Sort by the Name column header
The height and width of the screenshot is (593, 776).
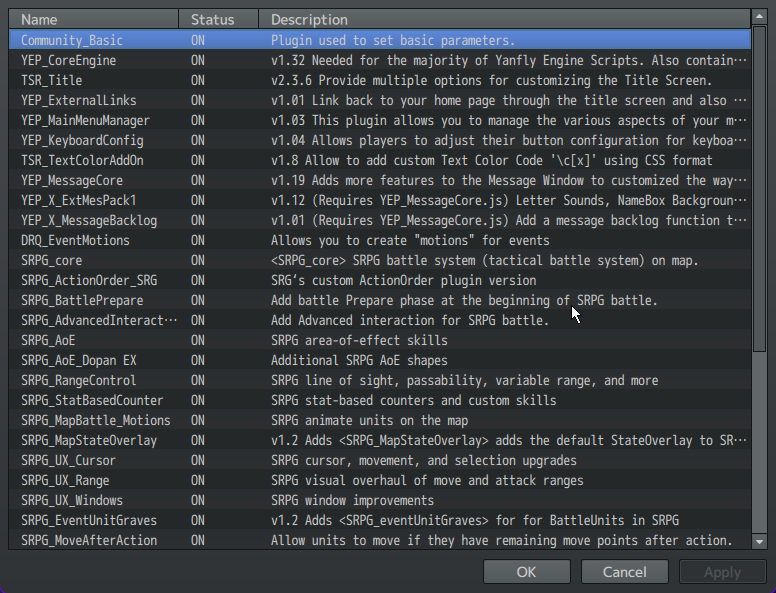94,19
